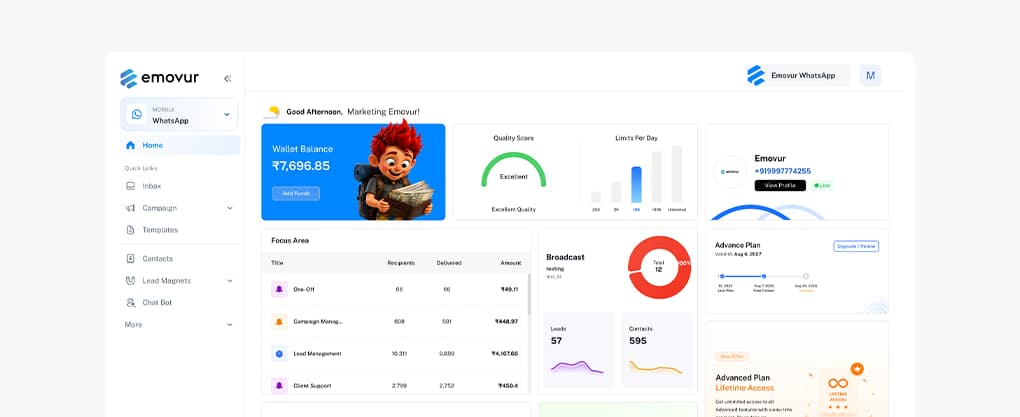Open Campaign menu item
This screenshot has height=417, width=1020.
(x=159, y=208)
